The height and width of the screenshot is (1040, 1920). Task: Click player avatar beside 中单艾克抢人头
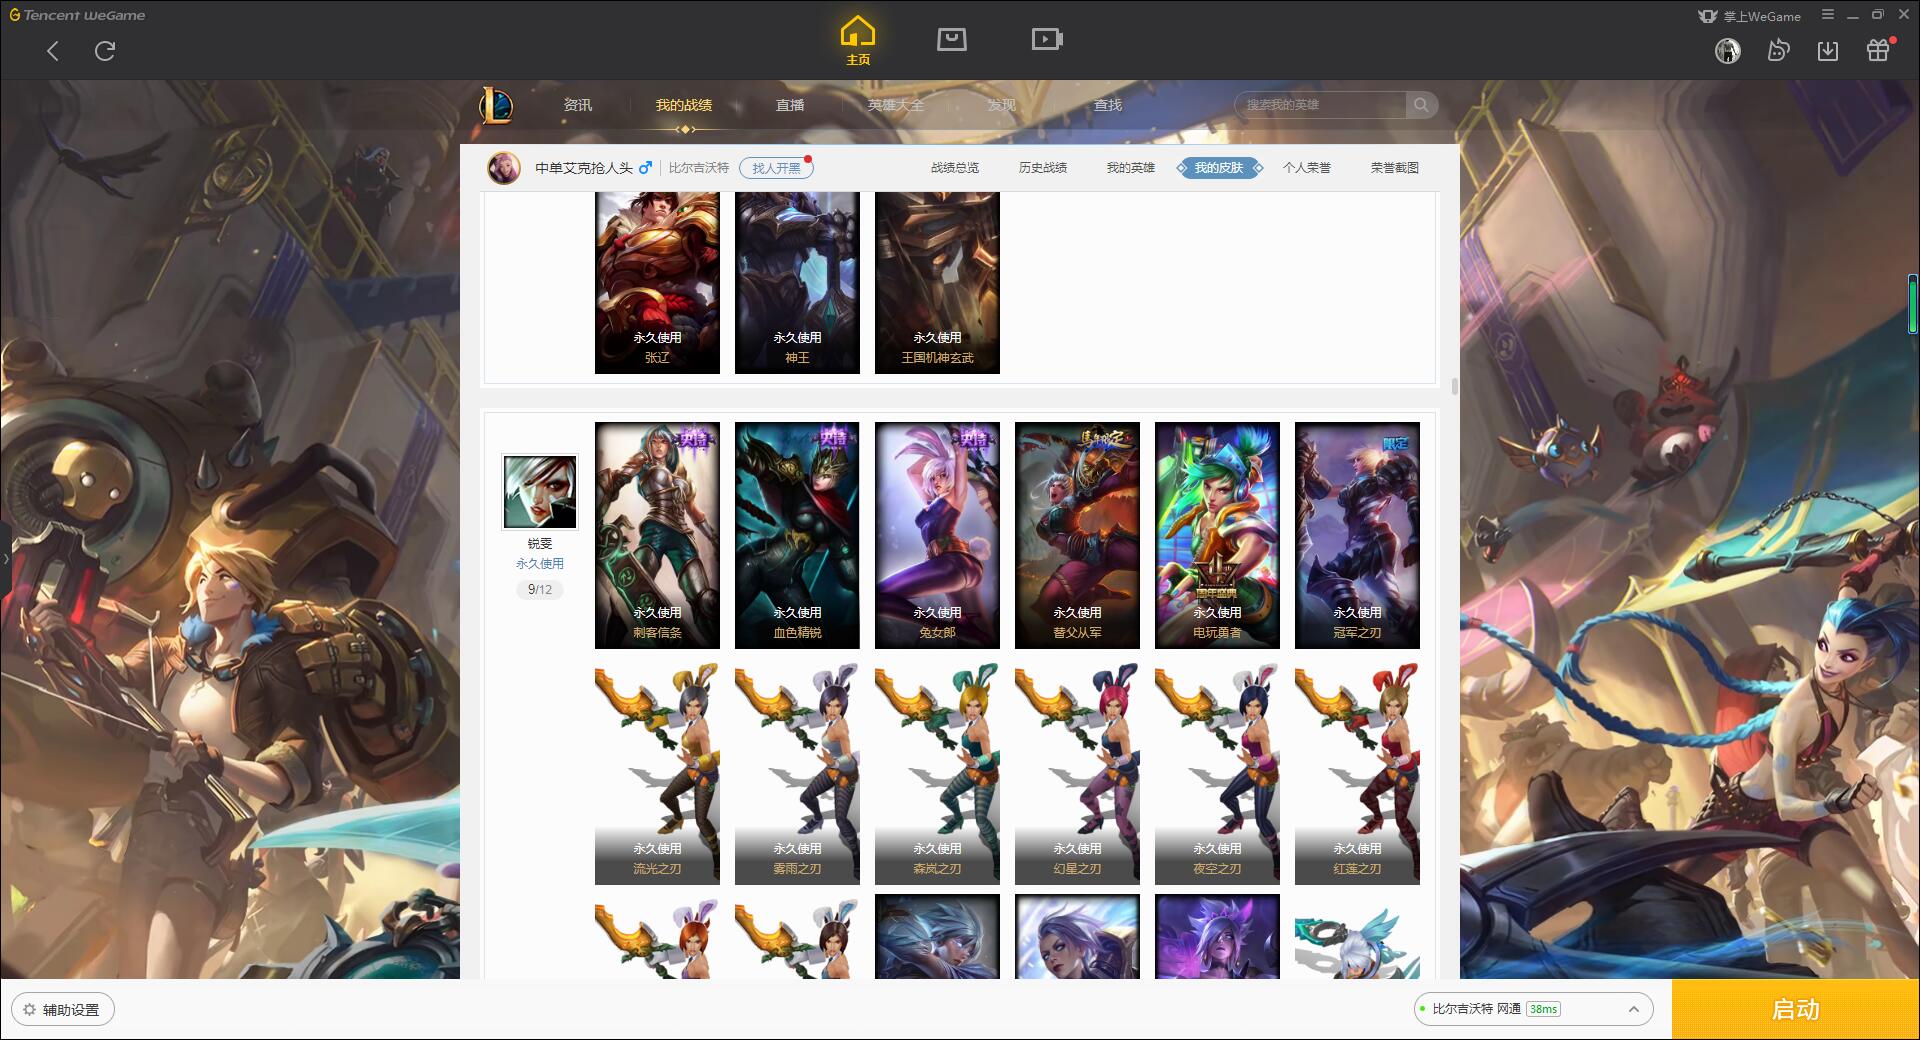tap(504, 168)
